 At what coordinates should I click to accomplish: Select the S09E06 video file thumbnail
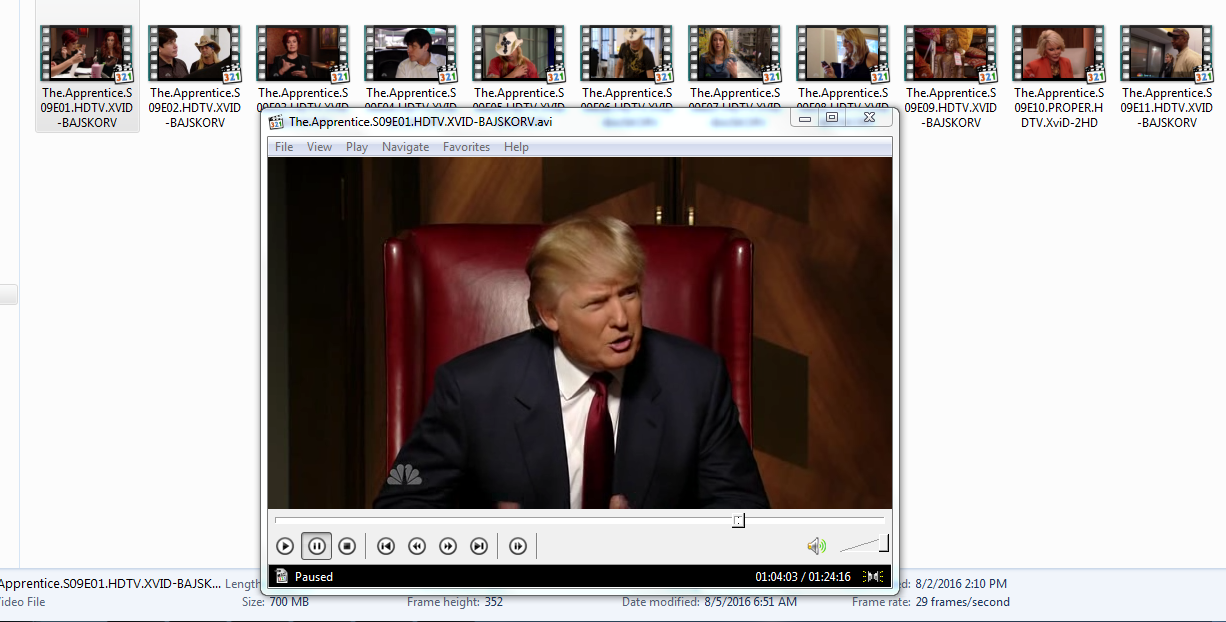[627, 54]
